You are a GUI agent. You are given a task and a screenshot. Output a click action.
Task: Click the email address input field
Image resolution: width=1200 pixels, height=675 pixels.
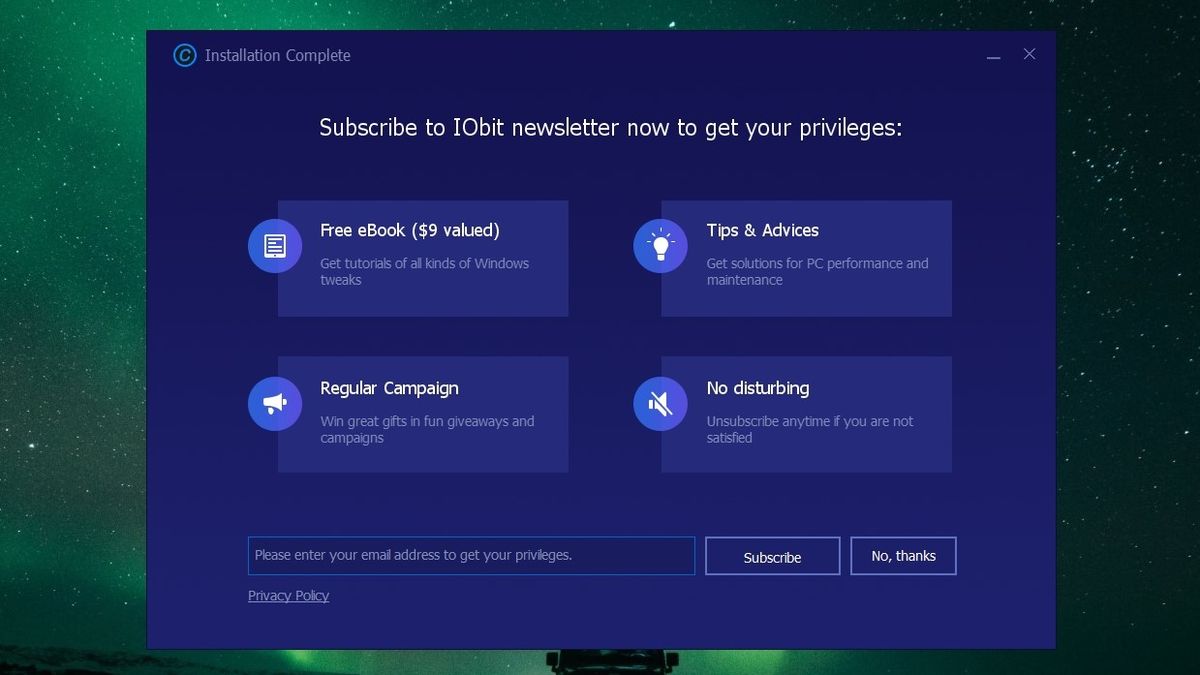471,555
